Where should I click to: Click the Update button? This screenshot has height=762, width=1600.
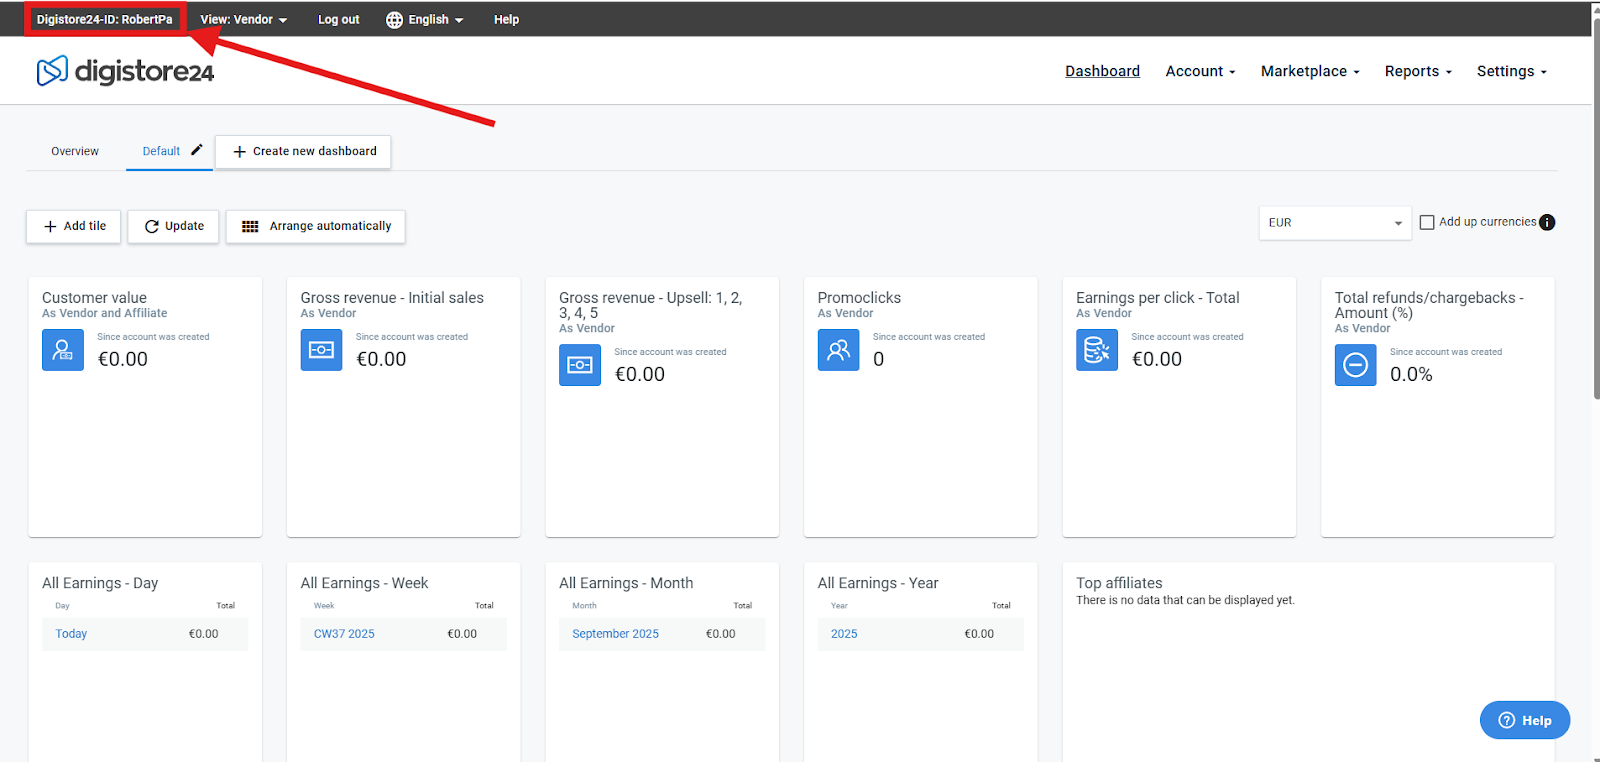coord(173,226)
